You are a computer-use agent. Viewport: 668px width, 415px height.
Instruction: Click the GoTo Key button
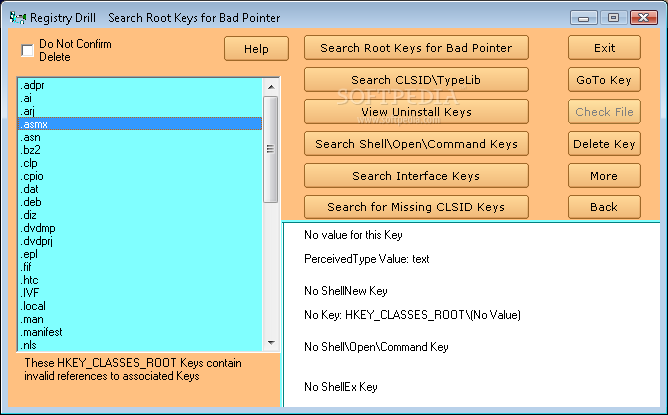tap(604, 80)
